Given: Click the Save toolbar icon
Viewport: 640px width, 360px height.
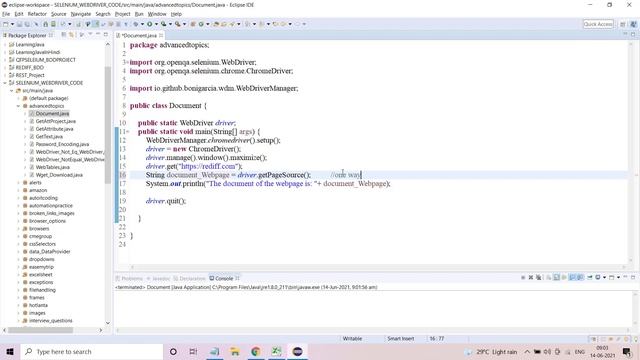Looking at the screenshot, I should (19, 24).
